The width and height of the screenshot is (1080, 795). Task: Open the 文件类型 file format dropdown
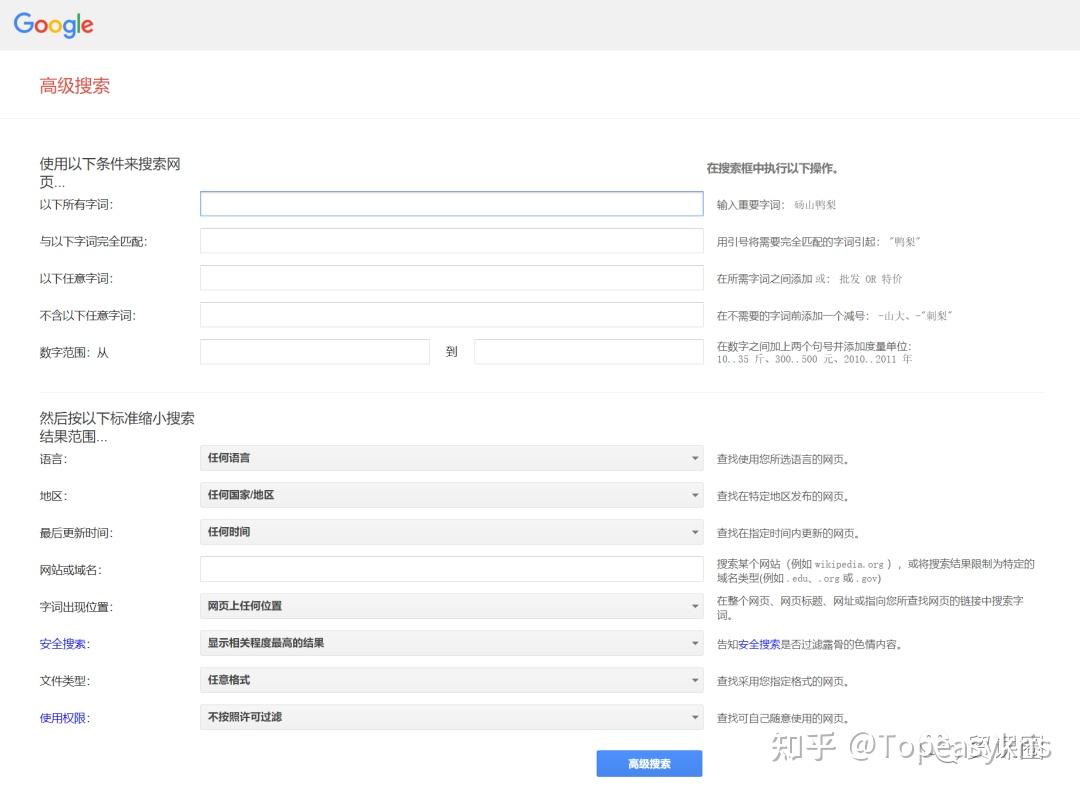pos(450,680)
